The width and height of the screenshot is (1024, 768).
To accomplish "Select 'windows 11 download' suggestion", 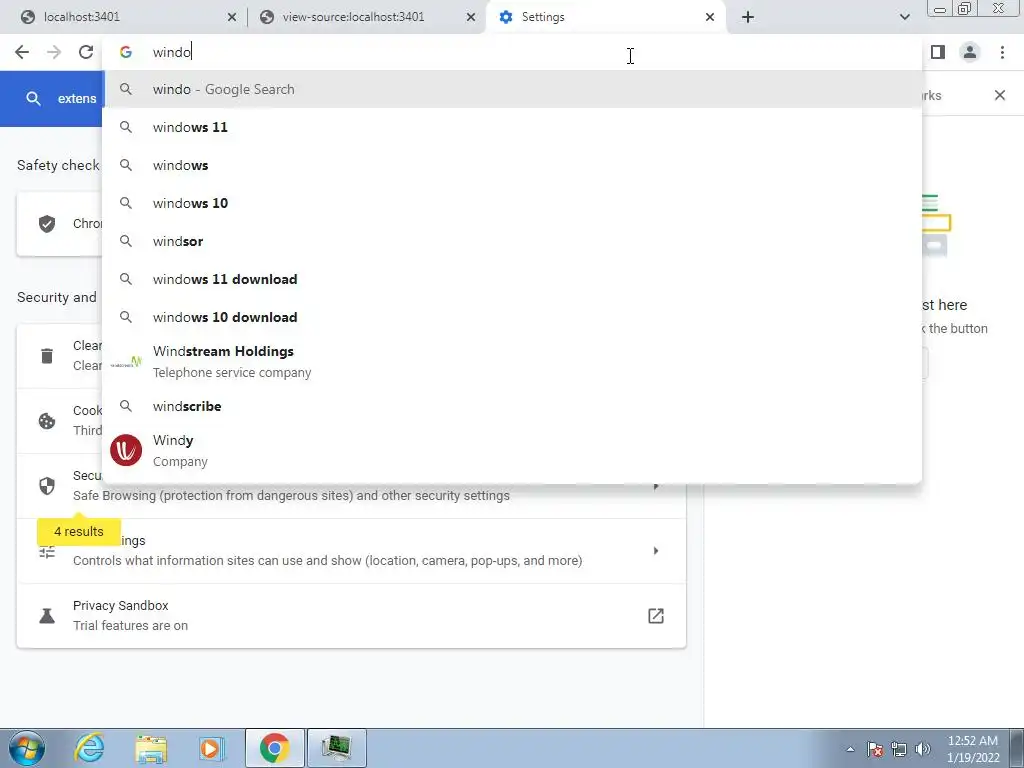I will (512, 279).
